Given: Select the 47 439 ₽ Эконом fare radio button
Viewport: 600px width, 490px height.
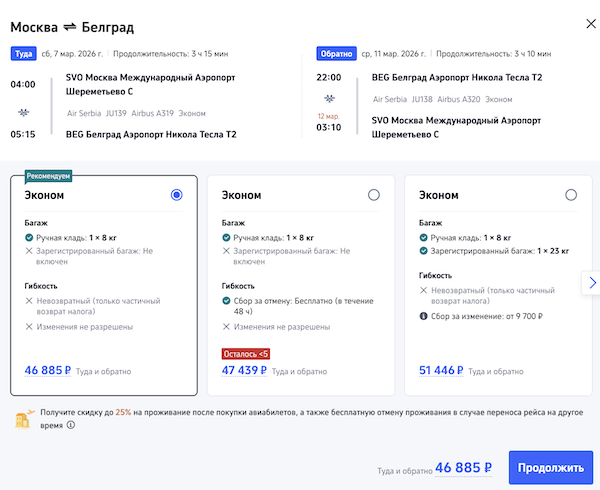Looking at the screenshot, I should 374,195.
